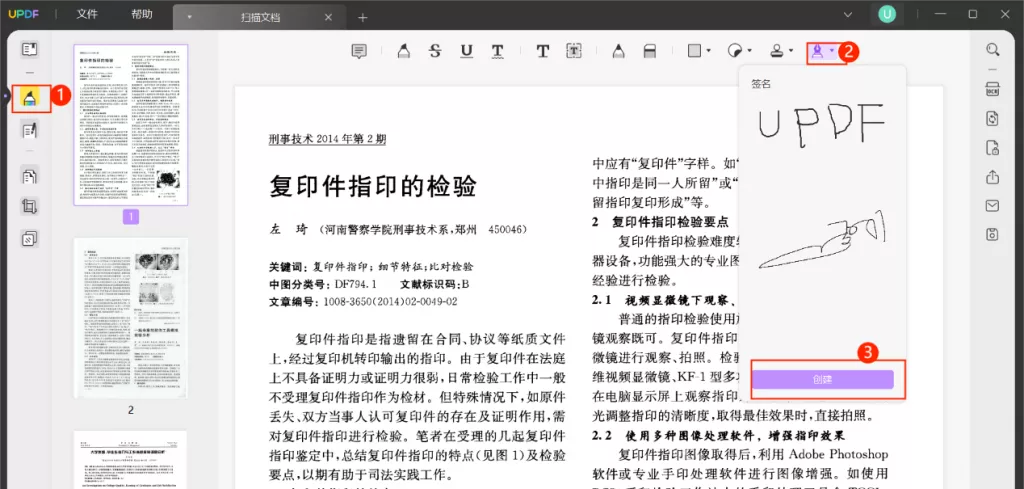Select the page 2 thumbnail
This screenshot has width=1024, height=489.
point(130,318)
